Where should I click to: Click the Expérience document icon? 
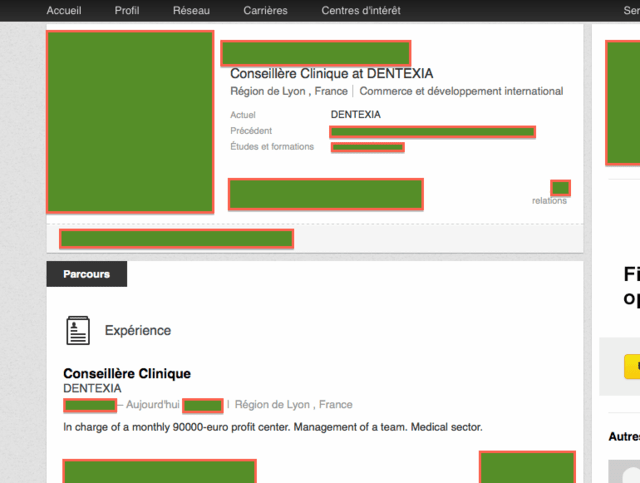[x=78, y=330]
